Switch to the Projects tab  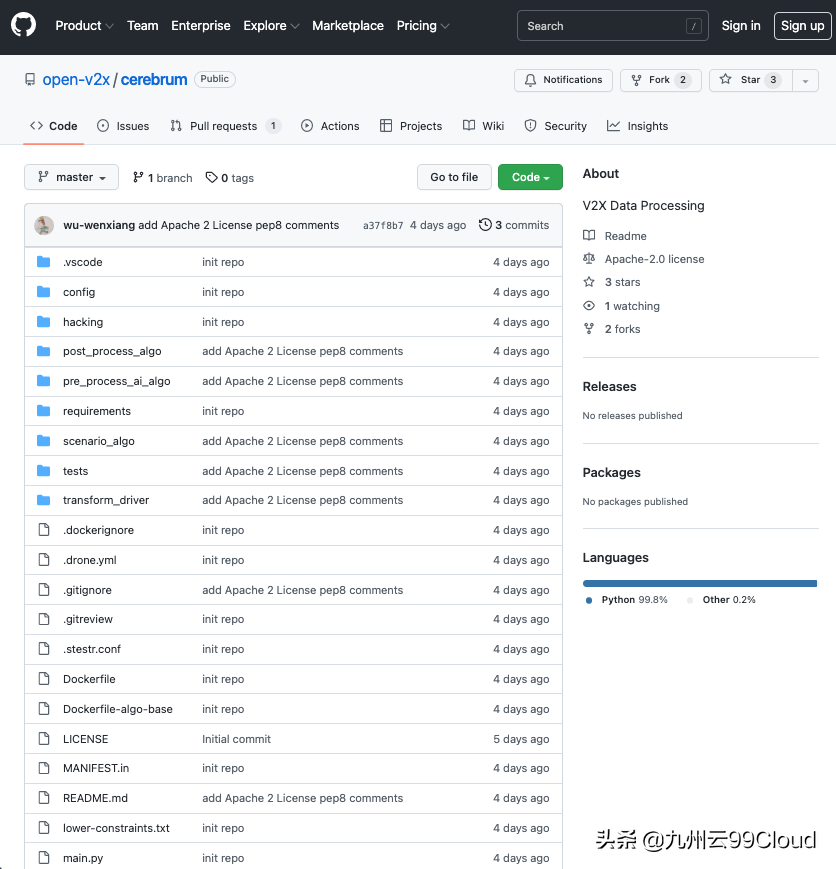(411, 126)
